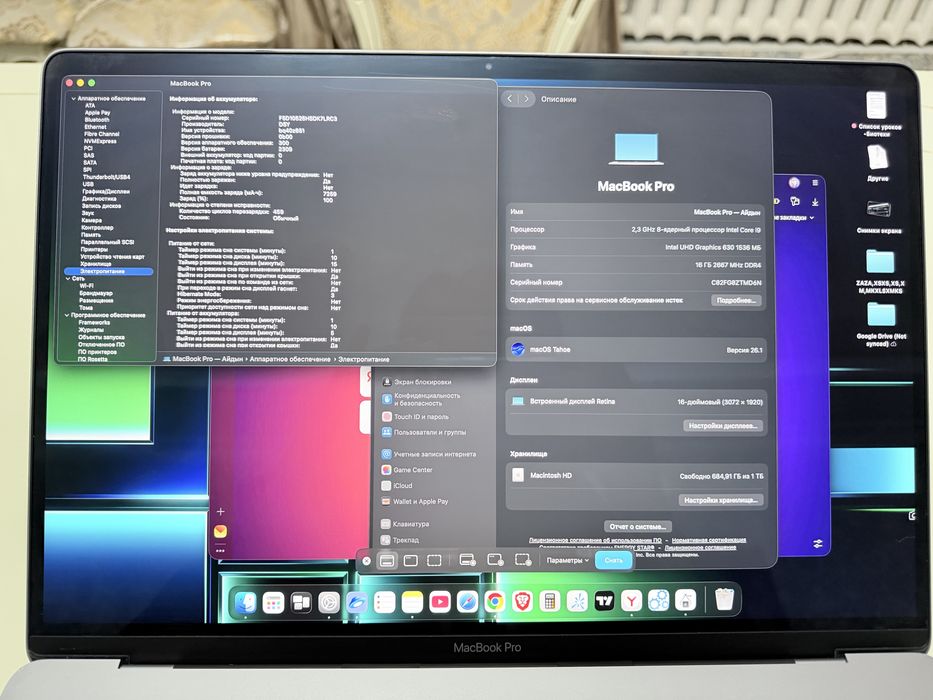Launch Reminders app from Dock
The height and width of the screenshot is (700, 933).
point(384,602)
